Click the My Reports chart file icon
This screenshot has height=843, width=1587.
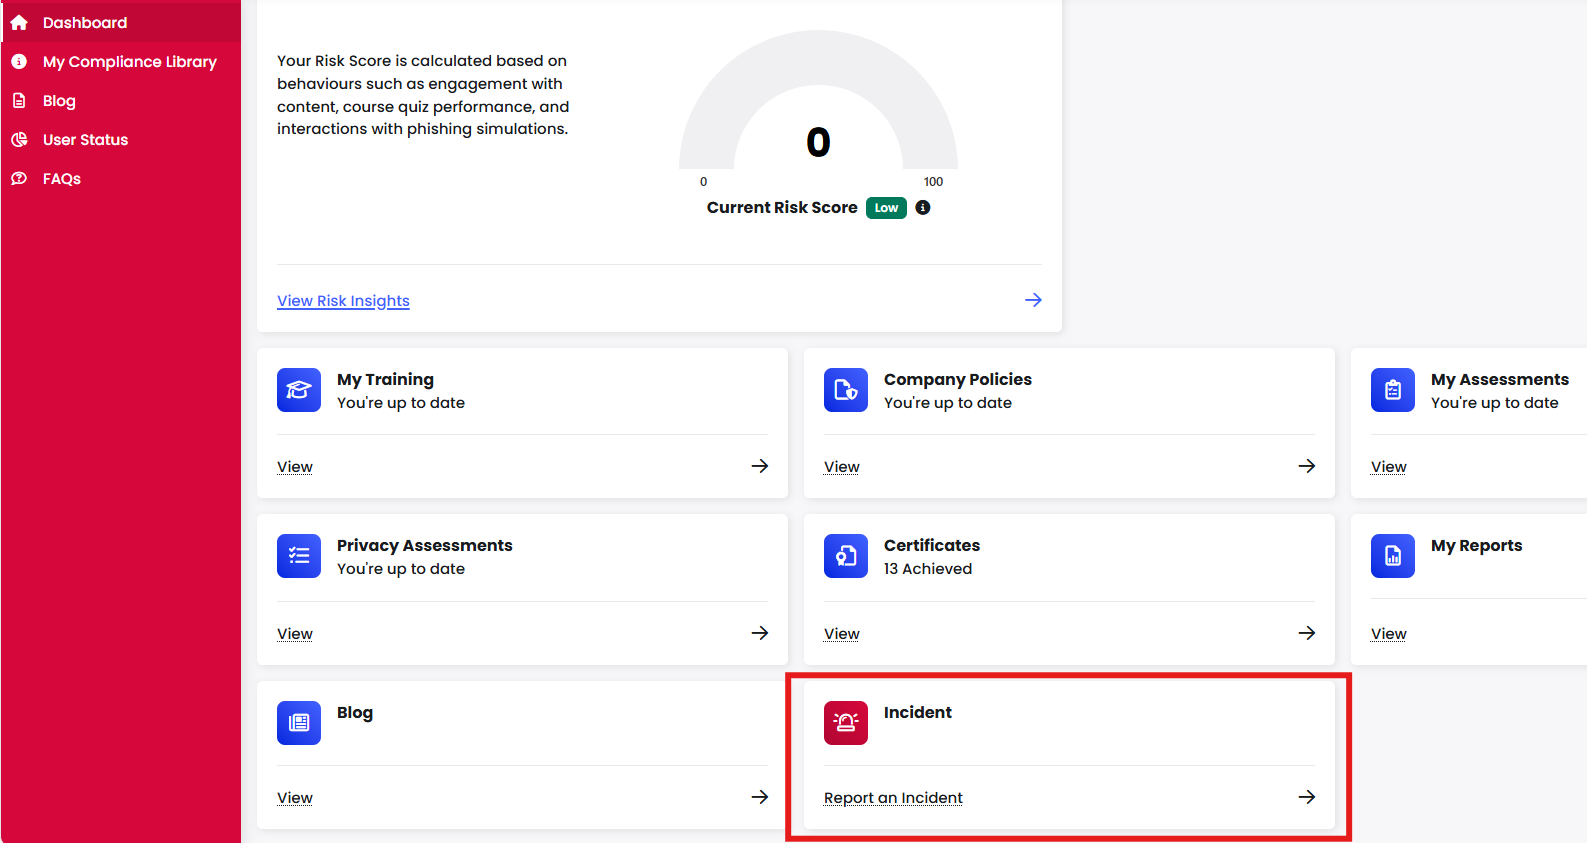1393,556
